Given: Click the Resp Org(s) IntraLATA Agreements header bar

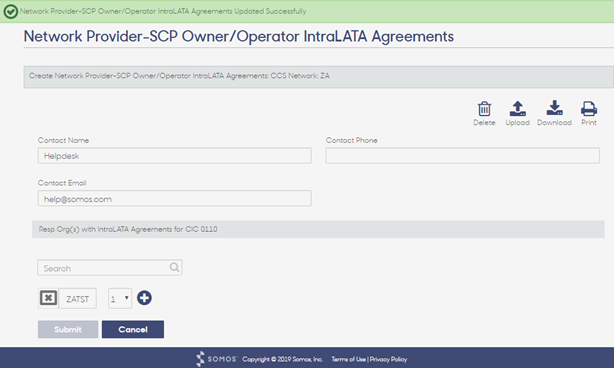Looking at the screenshot, I should click(x=318, y=229).
